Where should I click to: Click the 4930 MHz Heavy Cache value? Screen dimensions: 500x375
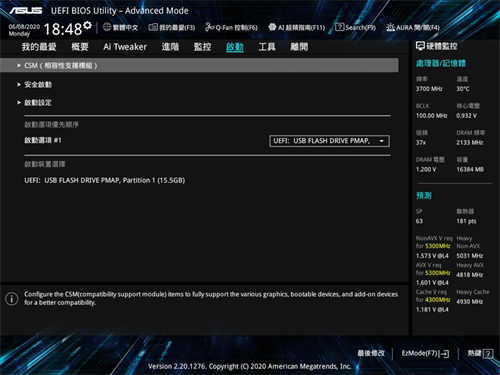[470, 302]
